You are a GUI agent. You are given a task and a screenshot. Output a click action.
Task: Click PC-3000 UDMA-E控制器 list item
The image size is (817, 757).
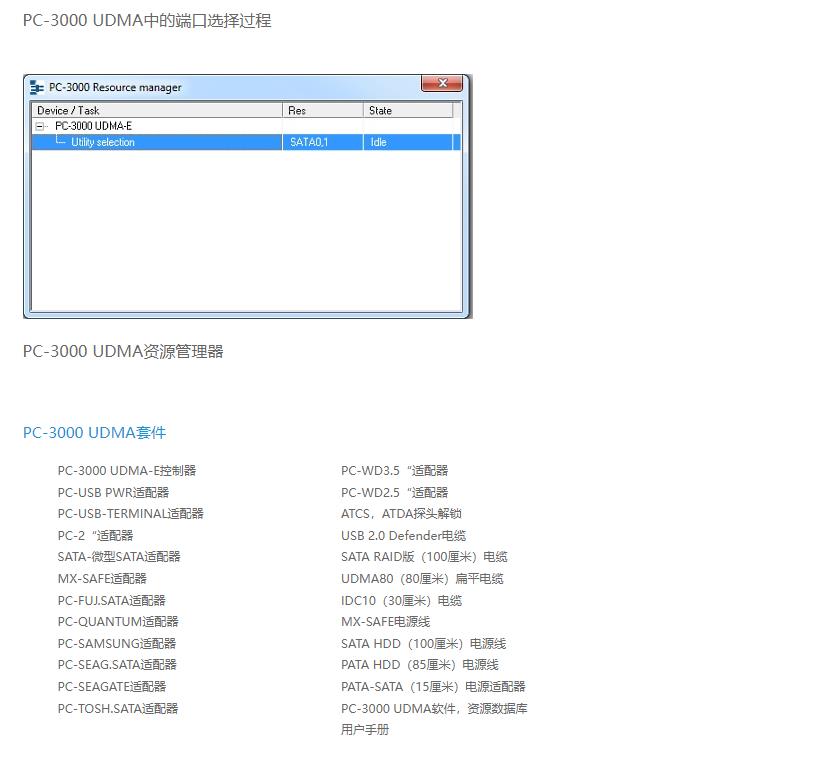[x=127, y=471]
